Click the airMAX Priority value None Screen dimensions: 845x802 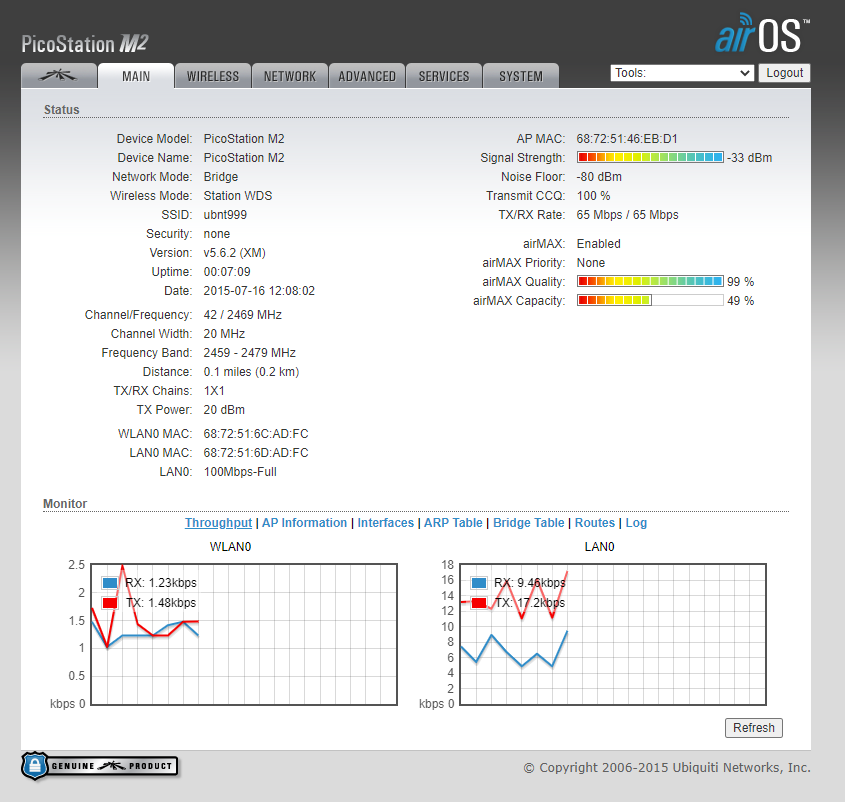pyautogui.click(x=591, y=263)
